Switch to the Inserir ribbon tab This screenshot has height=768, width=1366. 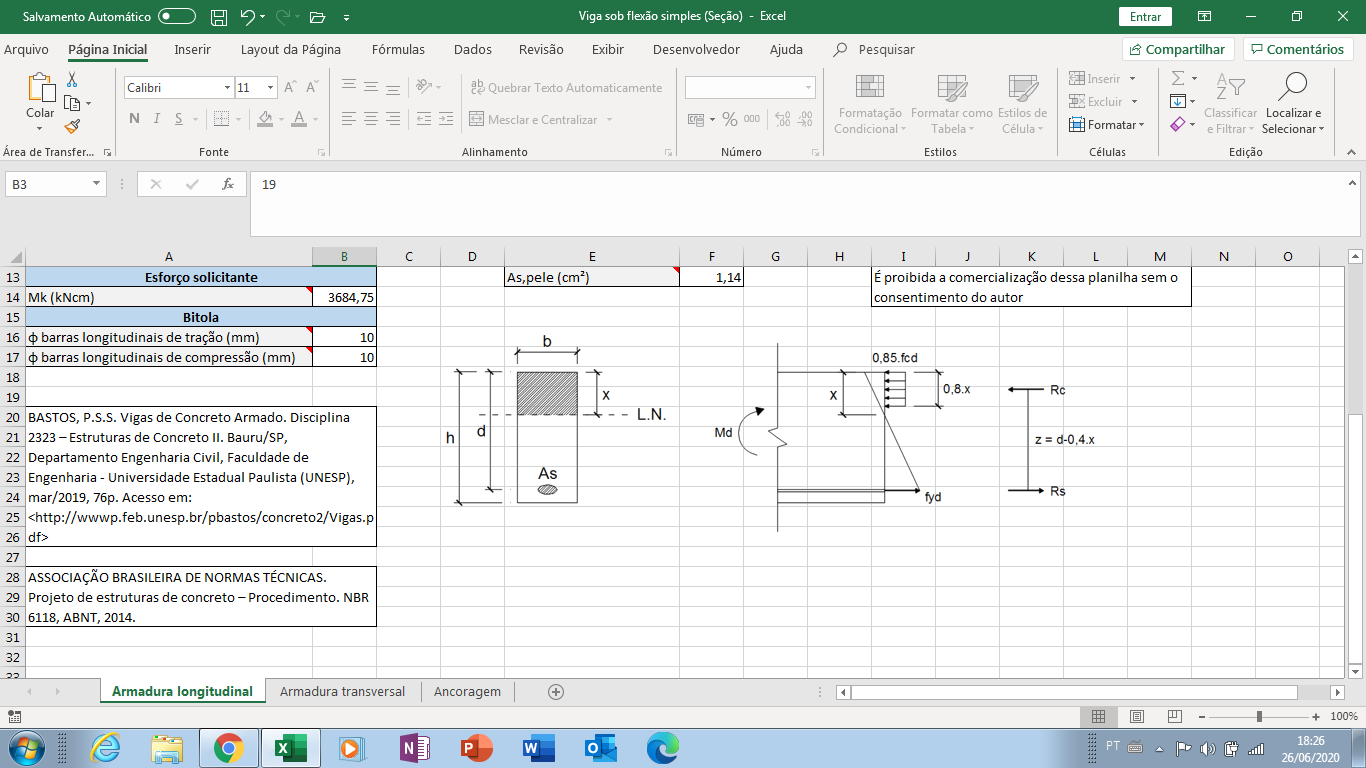192,49
